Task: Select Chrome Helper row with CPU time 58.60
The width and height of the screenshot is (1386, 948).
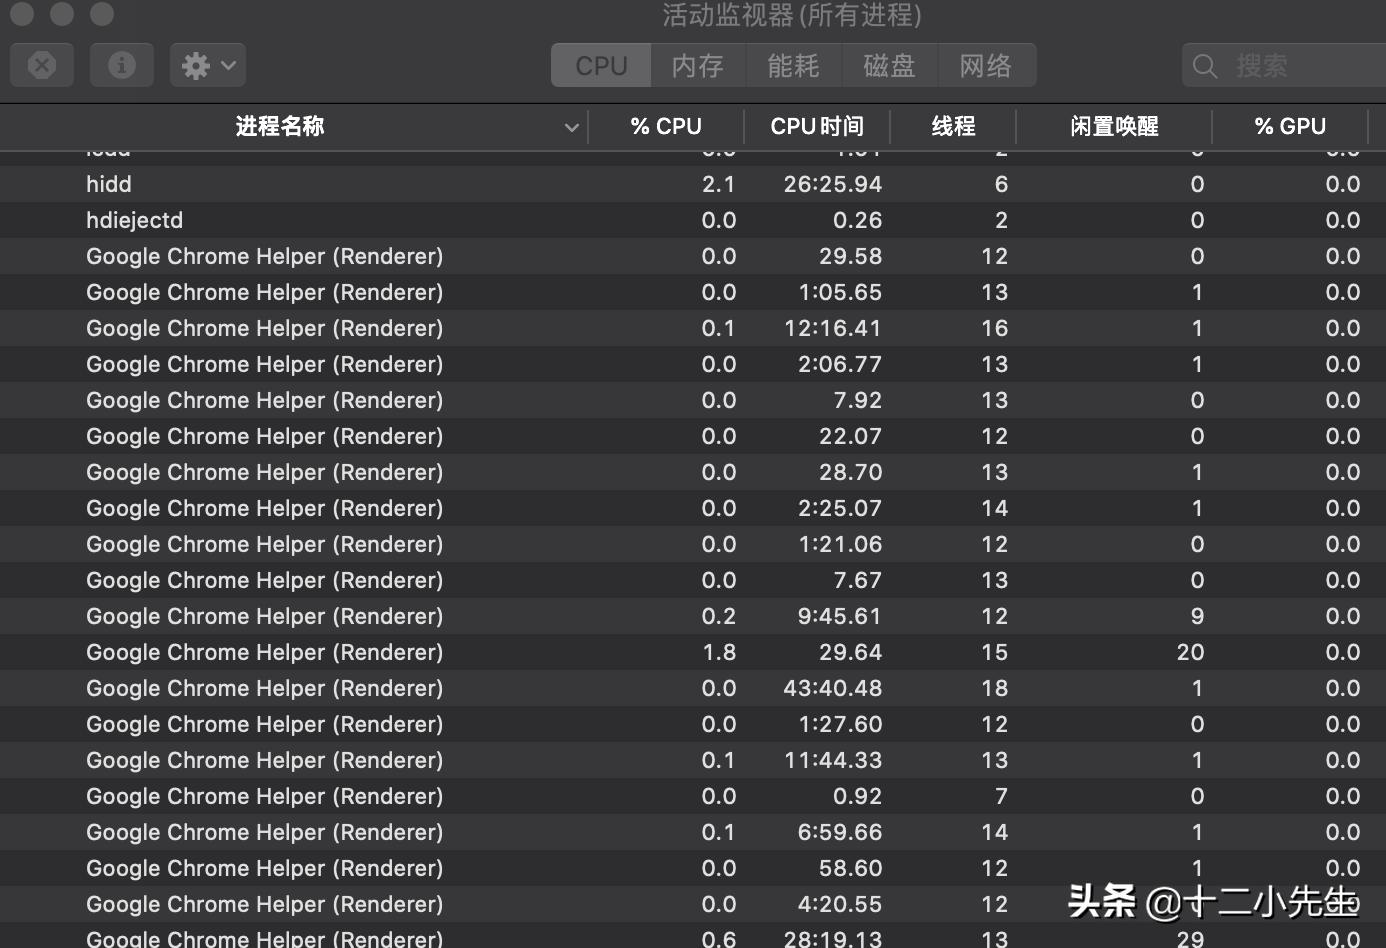Action: 693,868
